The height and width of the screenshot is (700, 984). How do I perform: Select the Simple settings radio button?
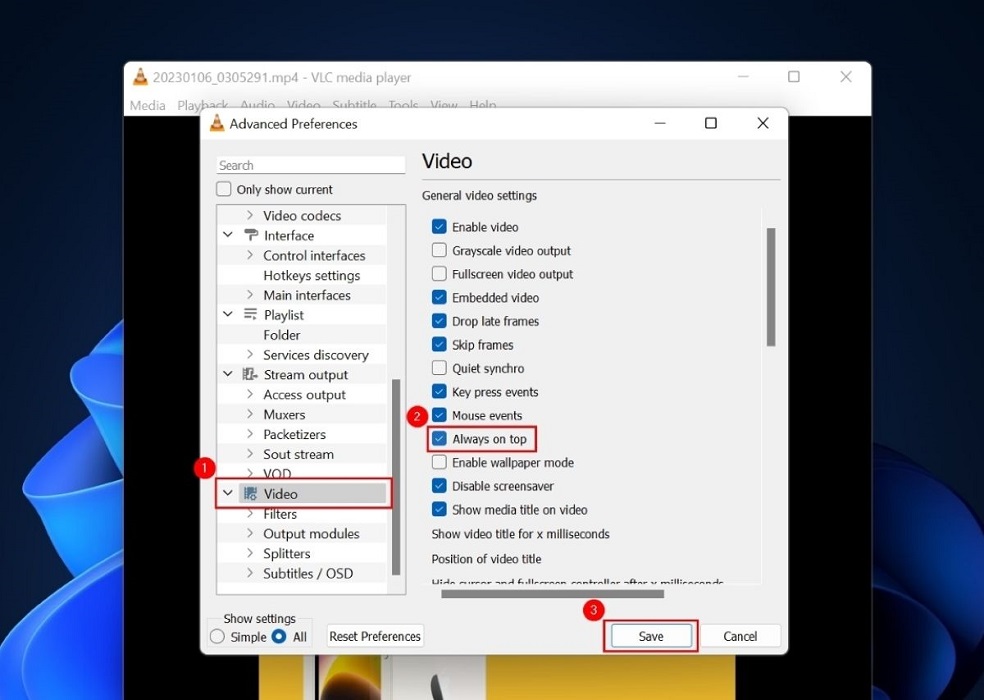[x=216, y=636]
